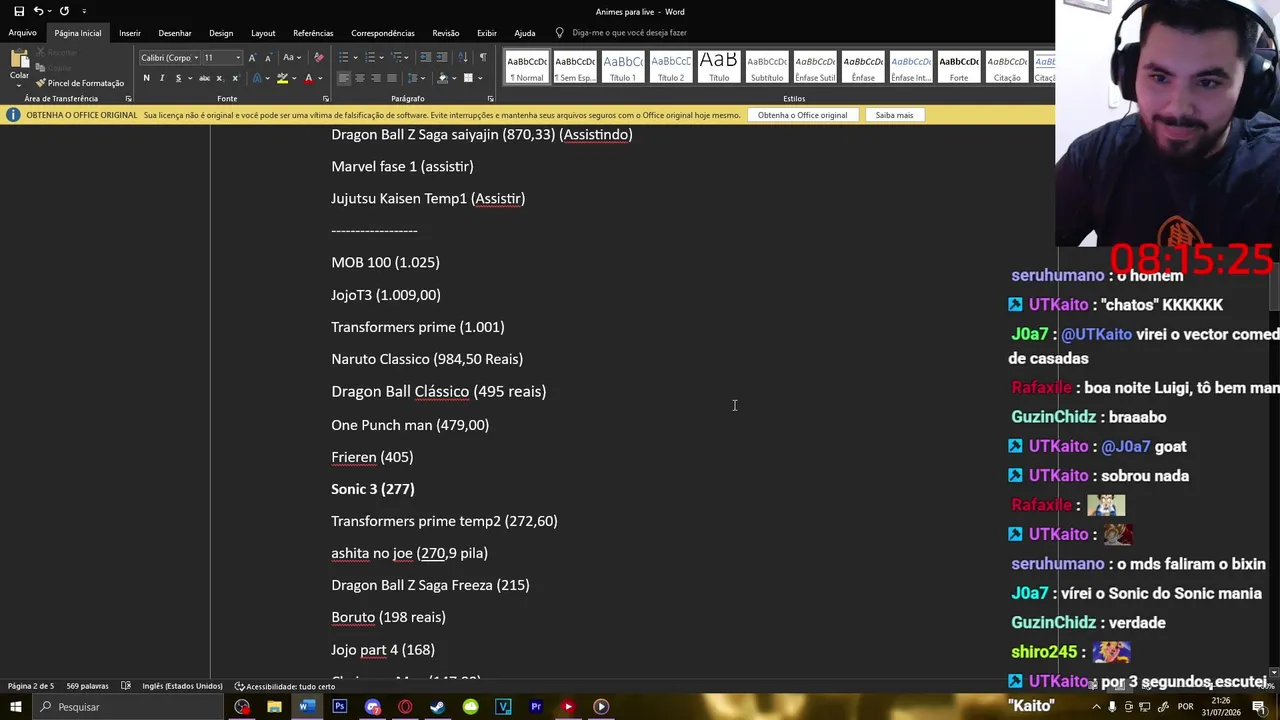
Task: Decrease font size with the smaller A icon
Action: click(267, 57)
